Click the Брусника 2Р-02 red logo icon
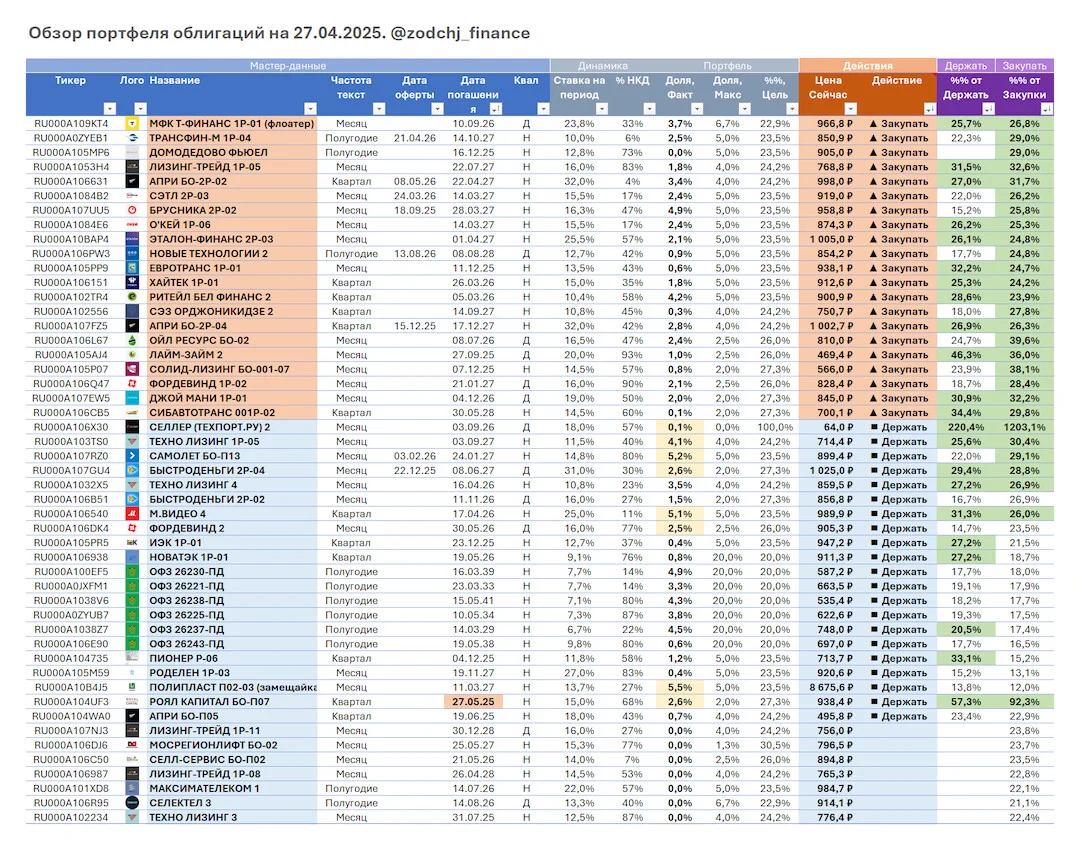This screenshot has width=1080, height=845. click(132, 211)
